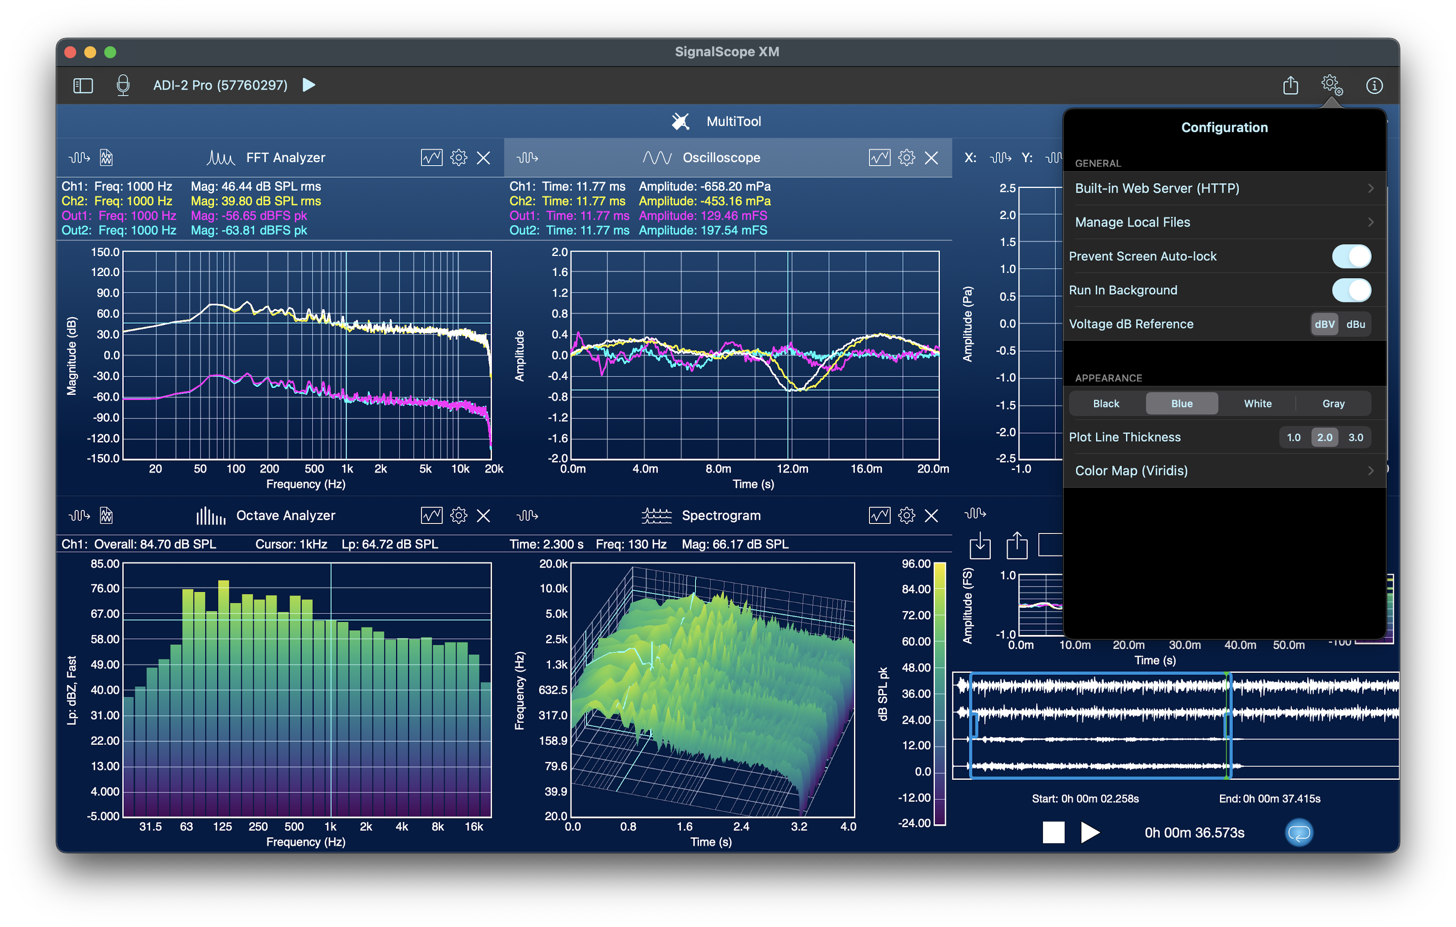Open the share/export icon in the toolbar

coord(1291,85)
